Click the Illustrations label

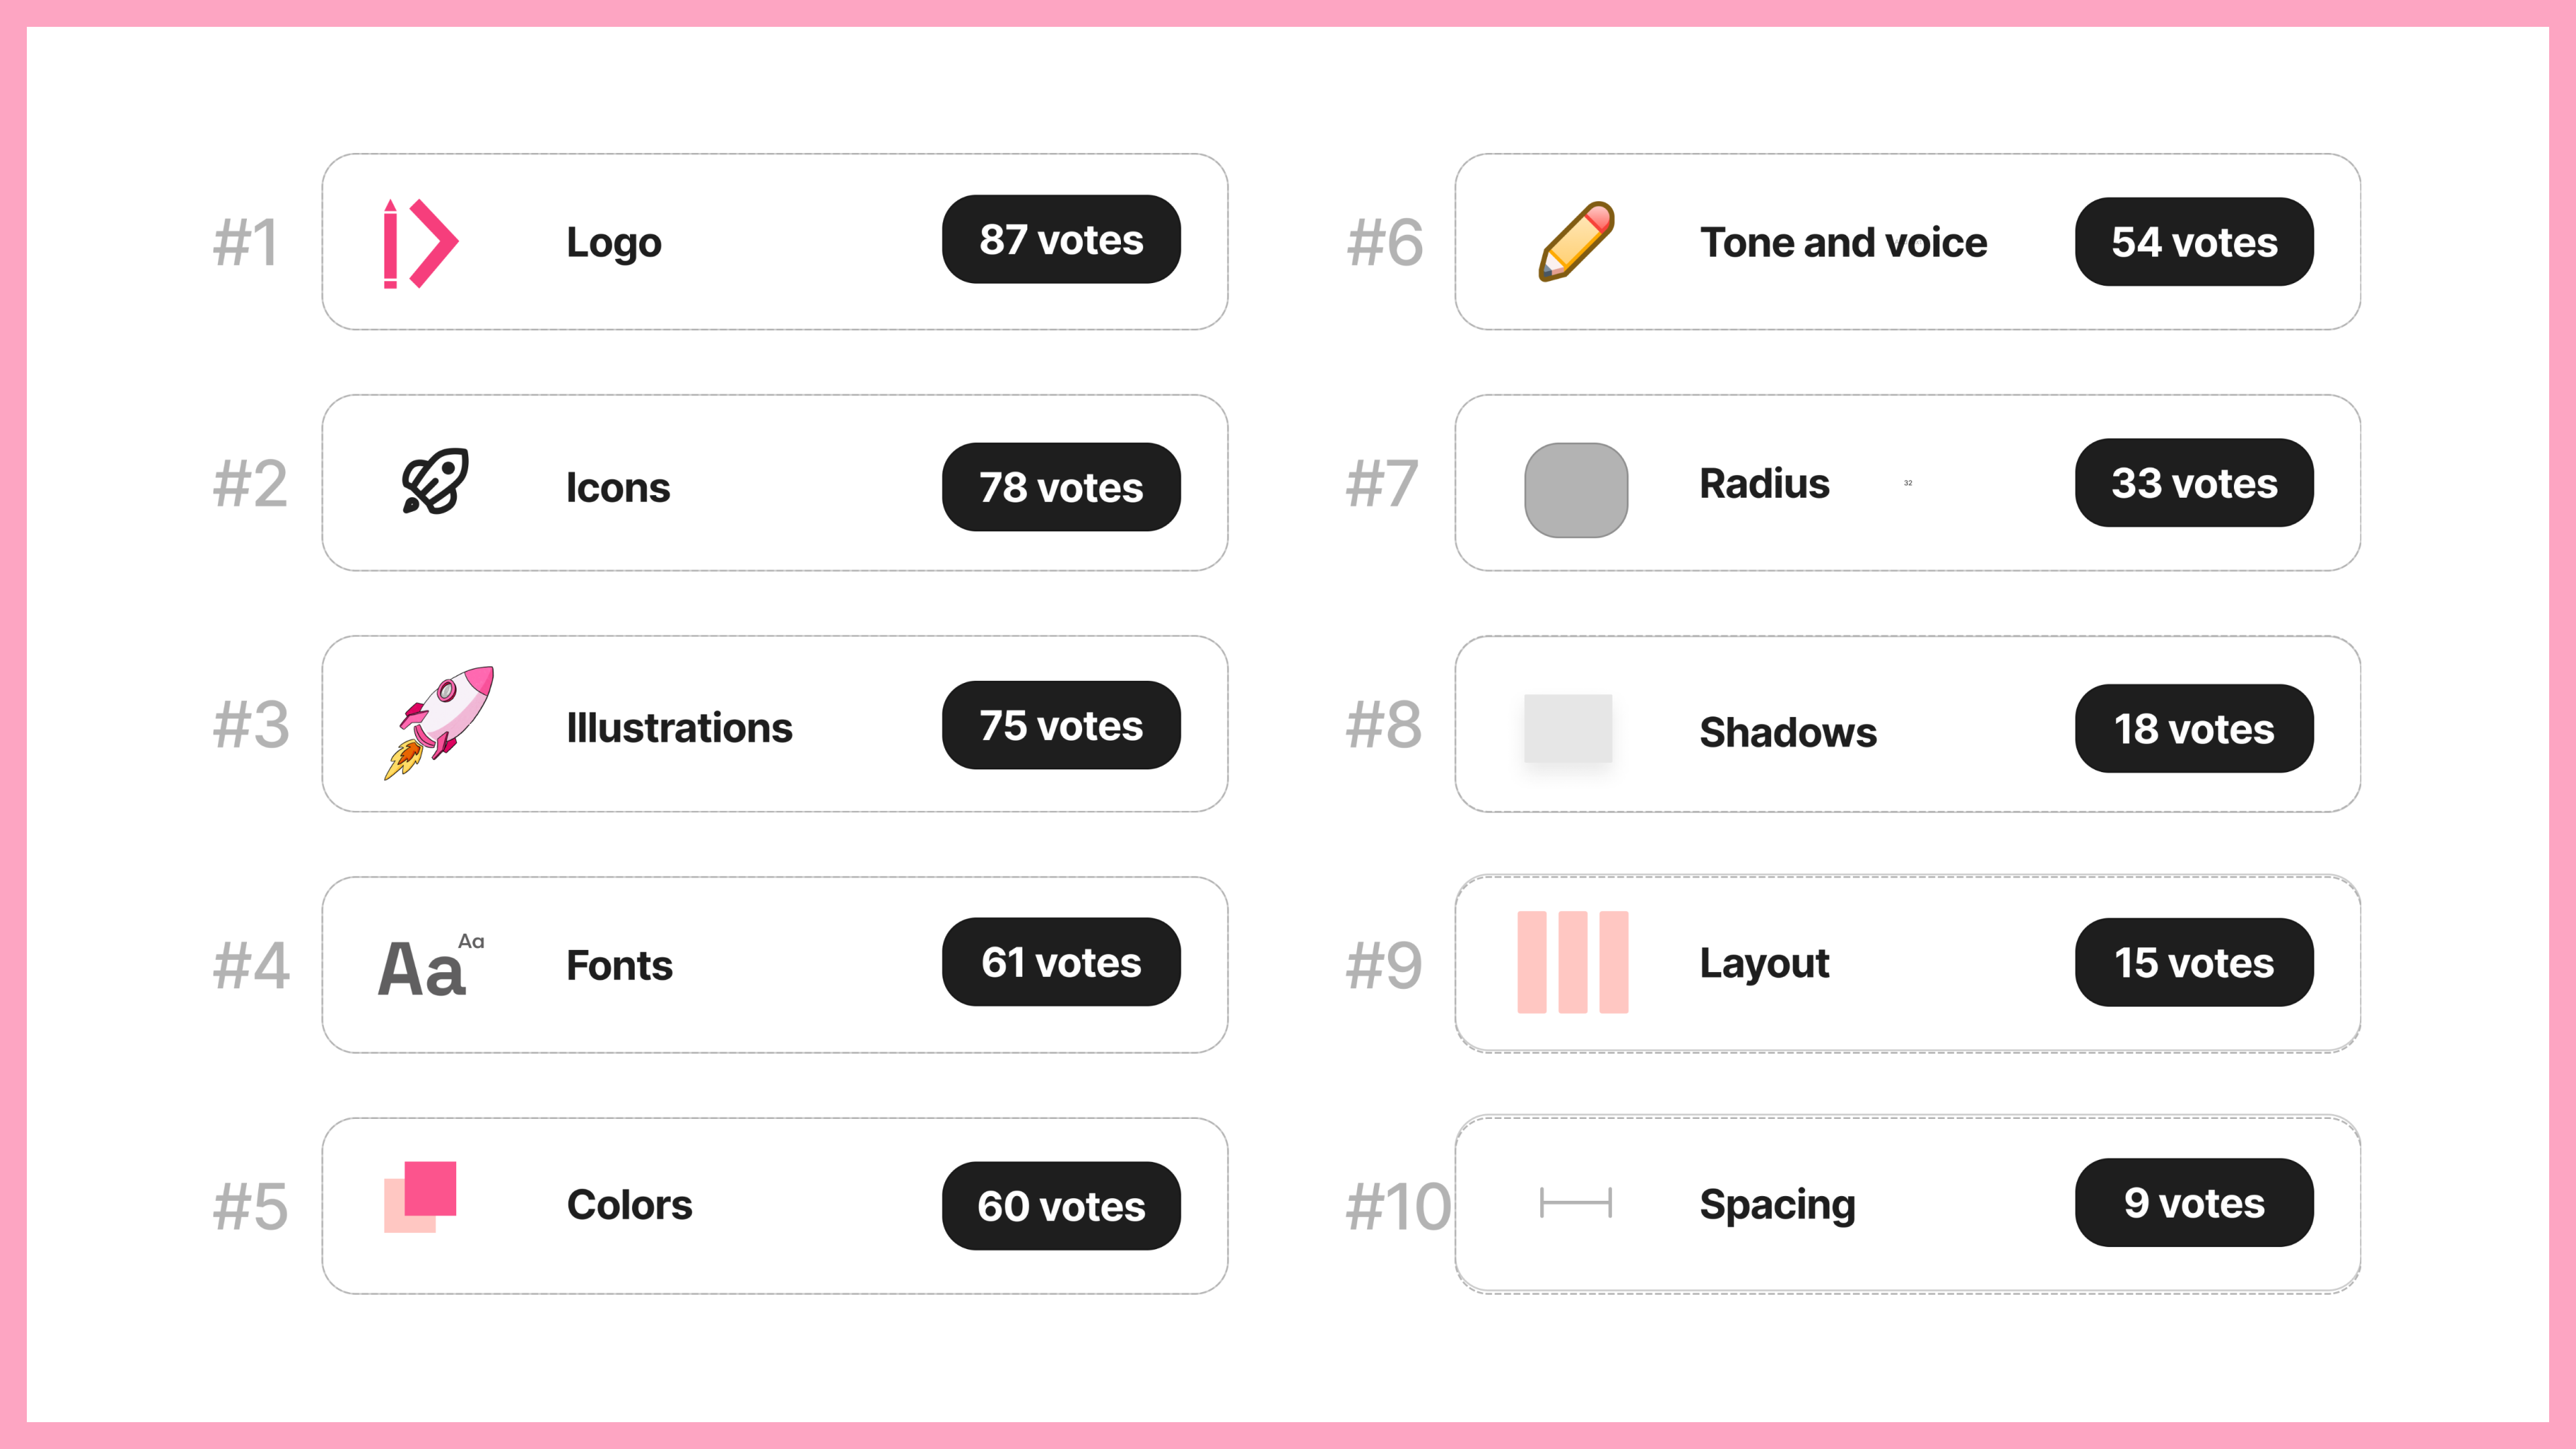click(x=679, y=727)
